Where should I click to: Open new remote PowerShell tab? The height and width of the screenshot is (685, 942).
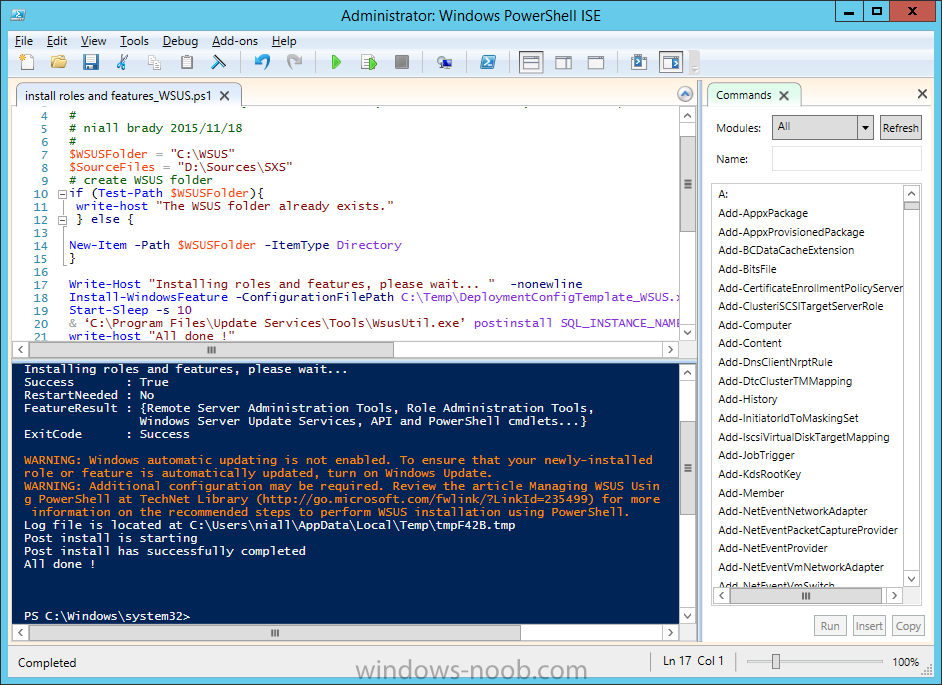tap(445, 62)
